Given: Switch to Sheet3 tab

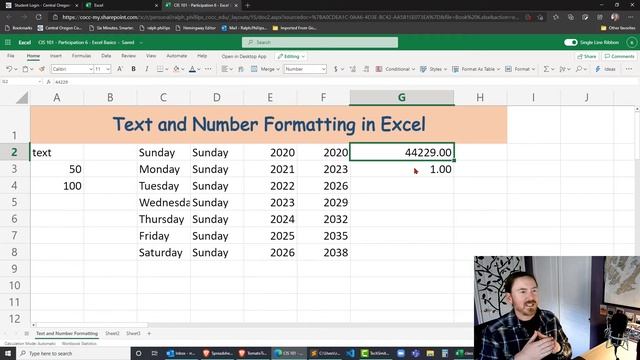Looking at the screenshot, I should [133, 333].
